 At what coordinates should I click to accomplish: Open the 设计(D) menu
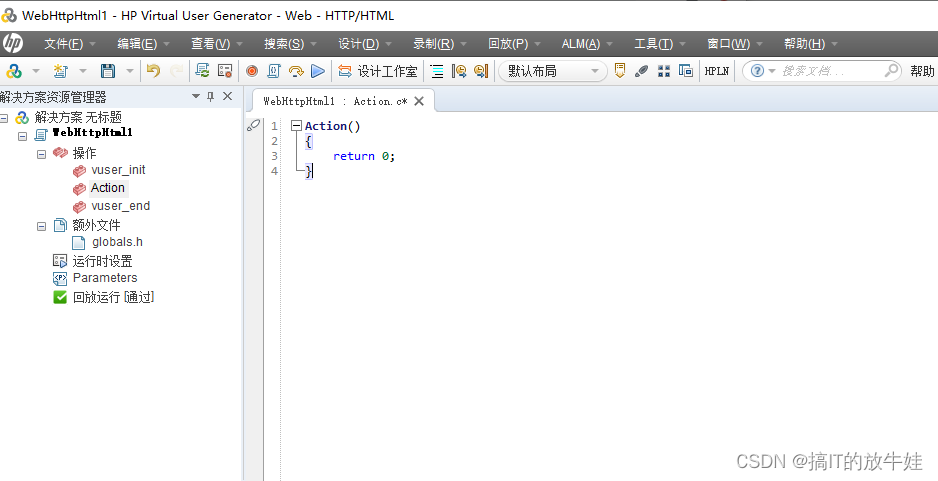pos(364,44)
